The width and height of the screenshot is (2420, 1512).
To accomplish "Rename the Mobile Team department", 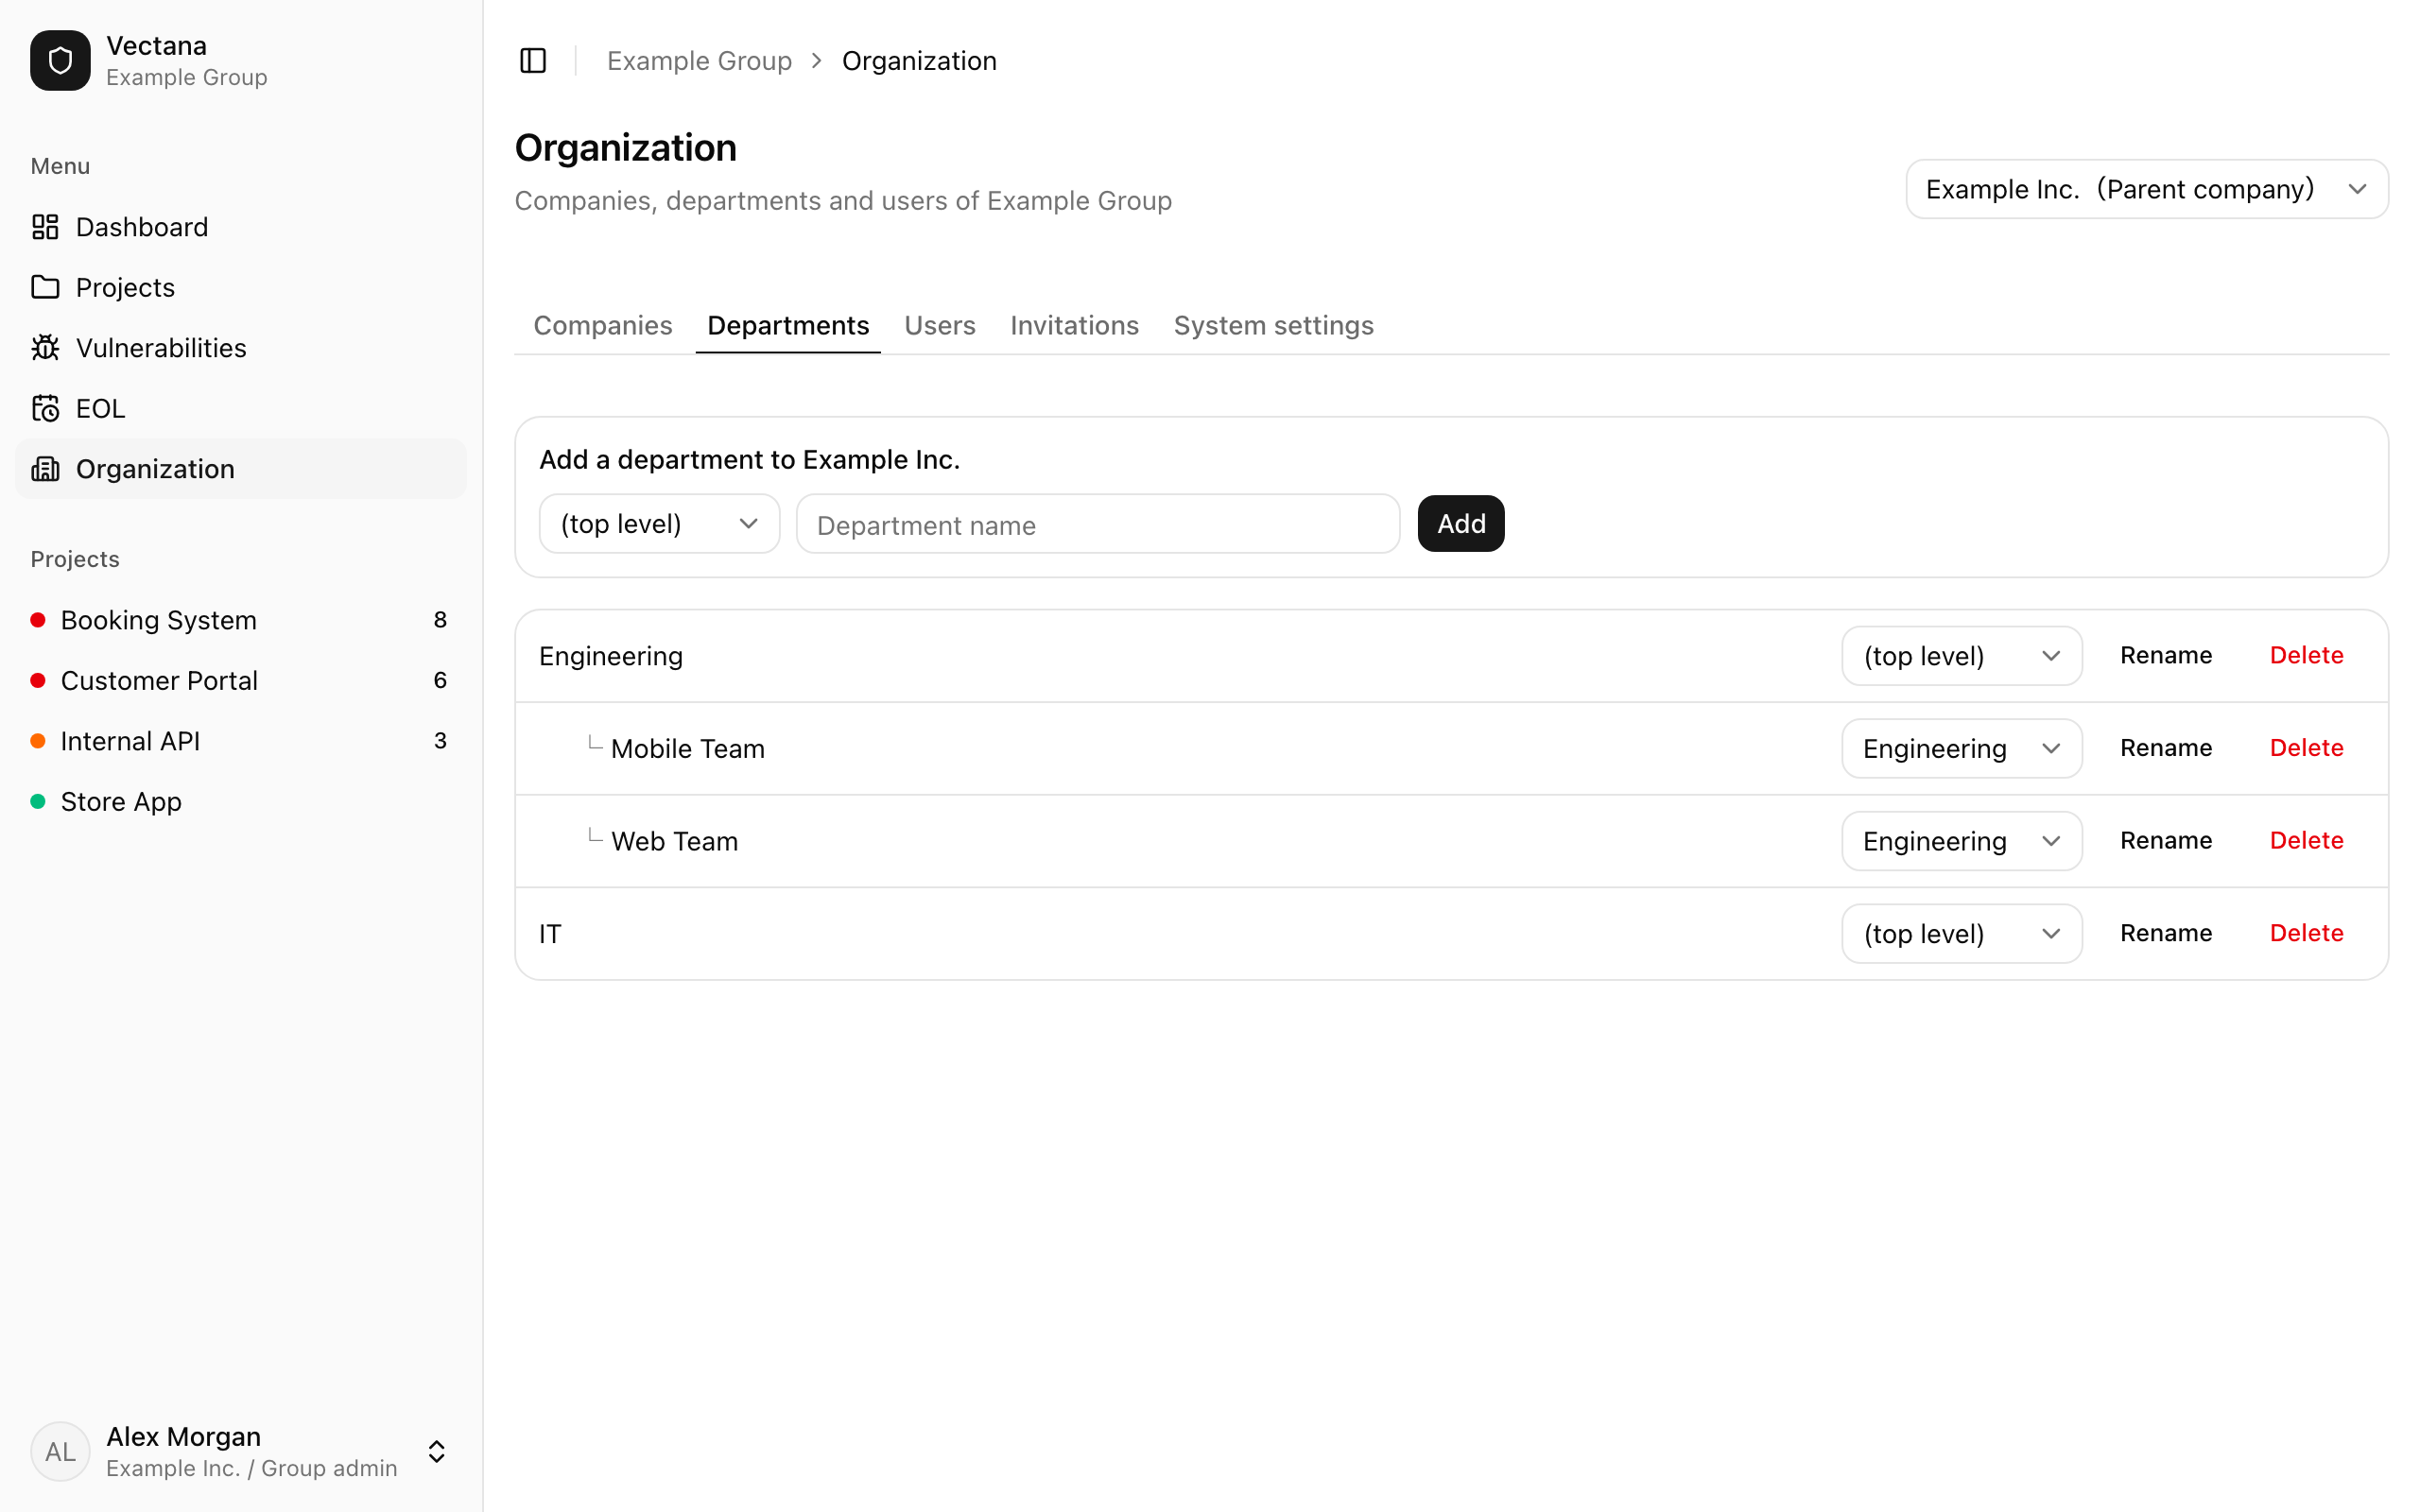I will point(2165,748).
